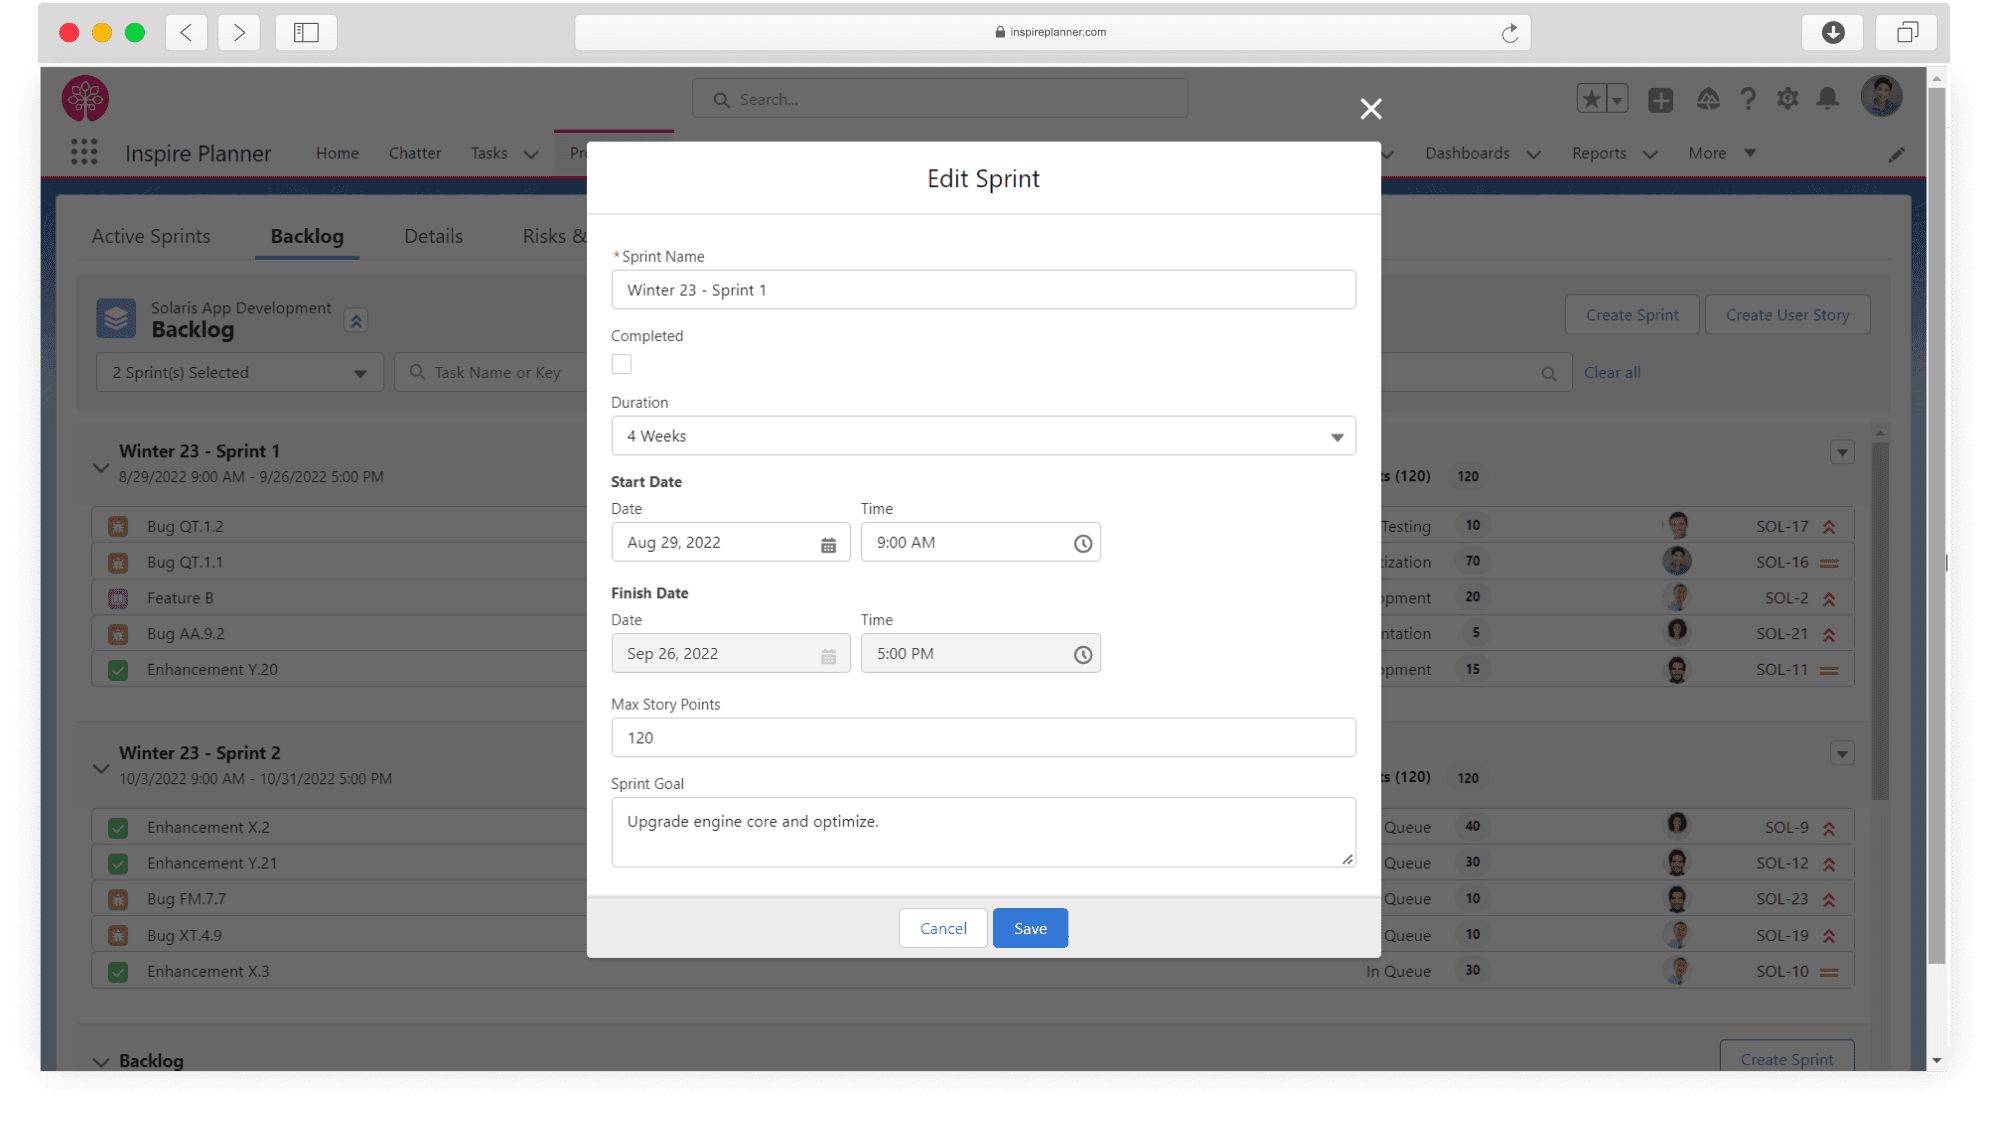Open the Favorites star icon
This screenshot has height=1142, width=1989.
point(1591,99)
